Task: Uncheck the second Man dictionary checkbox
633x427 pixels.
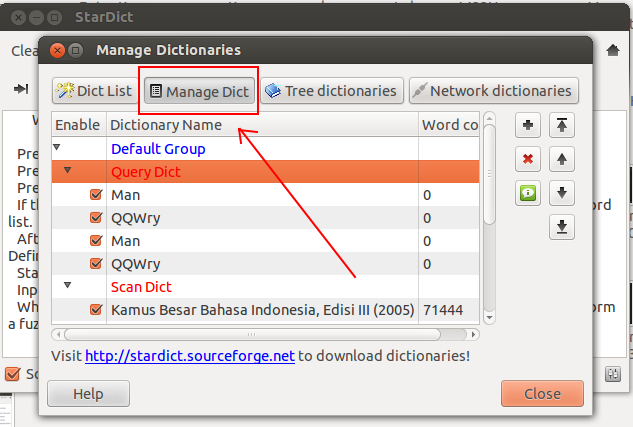Action: coord(96,241)
